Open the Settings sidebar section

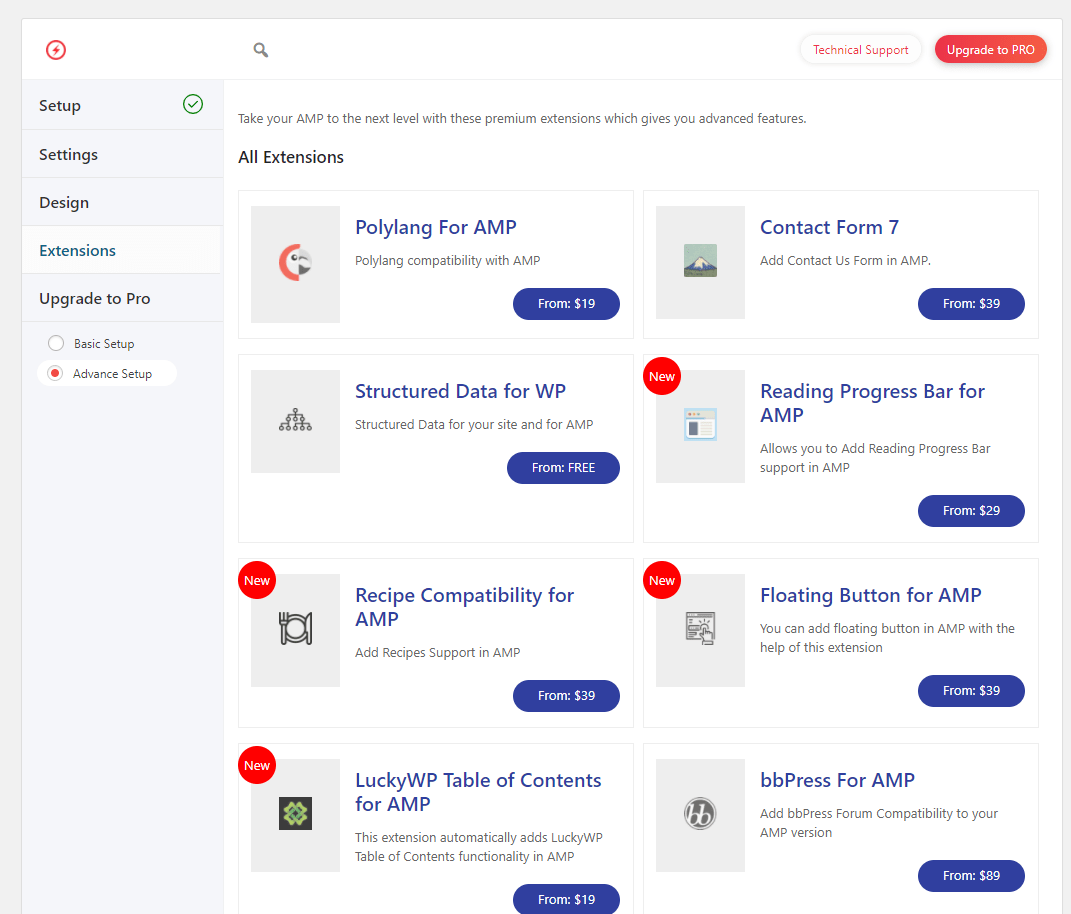(122, 154)
